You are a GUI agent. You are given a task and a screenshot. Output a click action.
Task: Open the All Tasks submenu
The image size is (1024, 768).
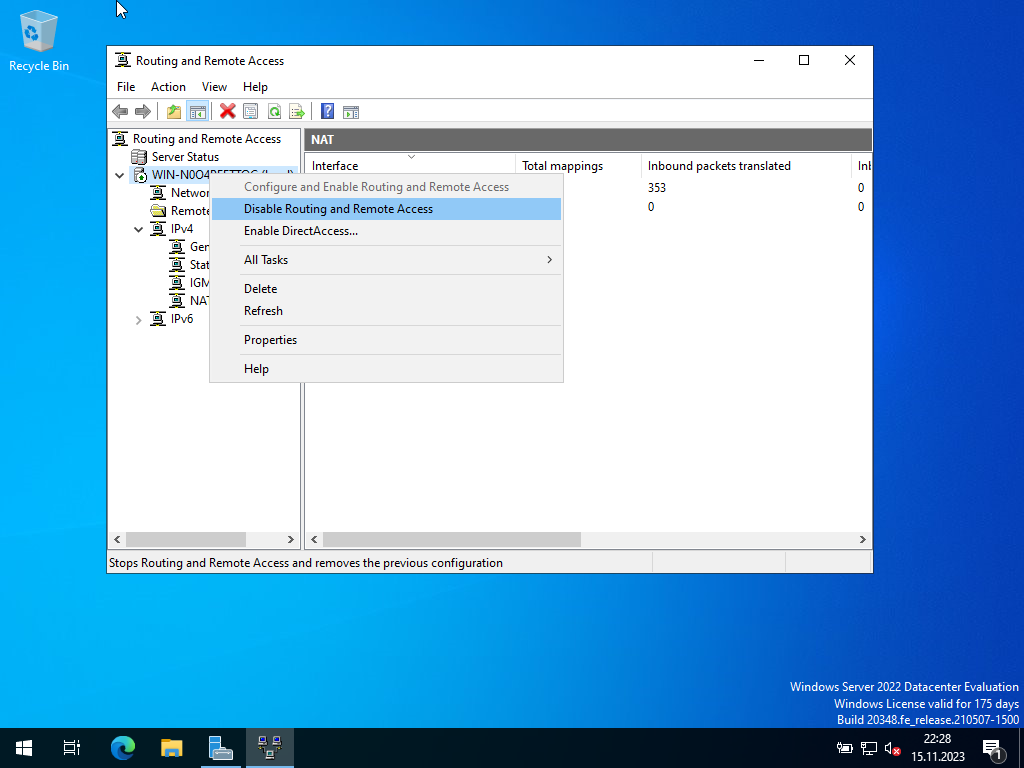point(386,260)
